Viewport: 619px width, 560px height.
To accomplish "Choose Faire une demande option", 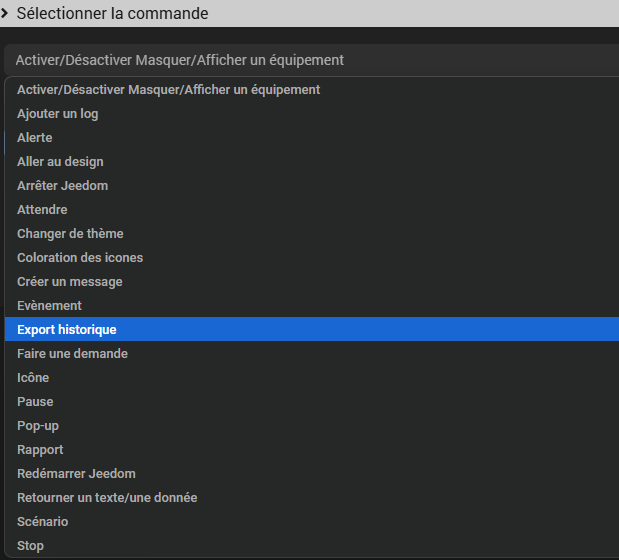I will [312, 354].
